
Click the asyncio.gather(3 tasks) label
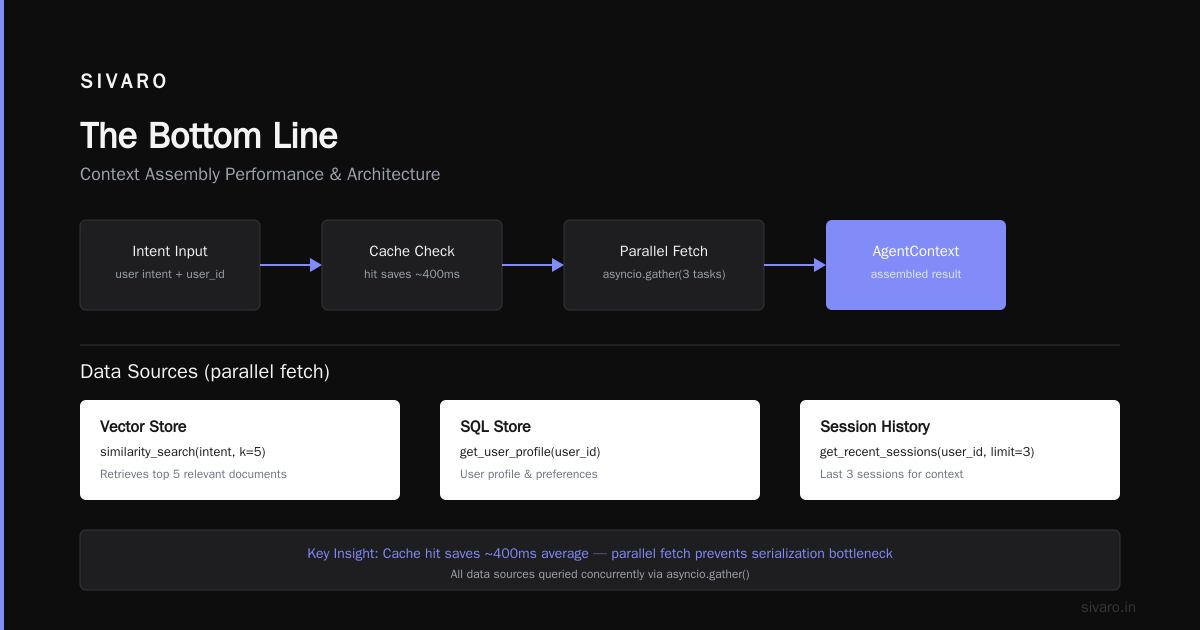coord(664,274)
